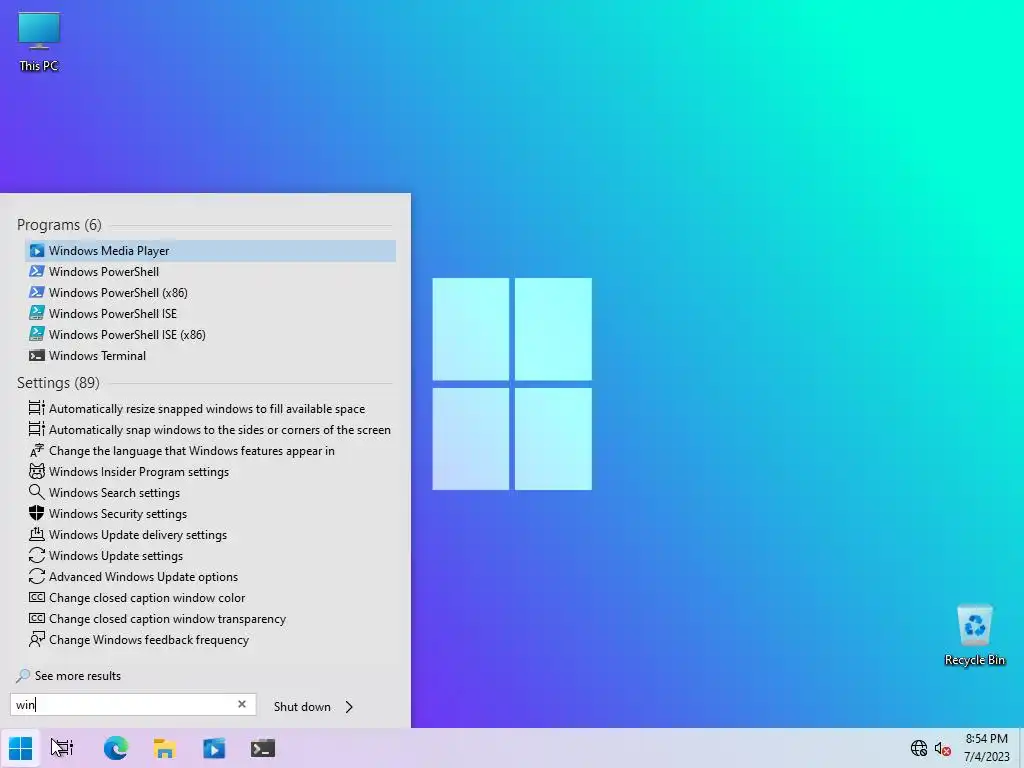Launch Microsoft Edge from the taskbar
This screenshot has height=768, width=1024.
116,748
